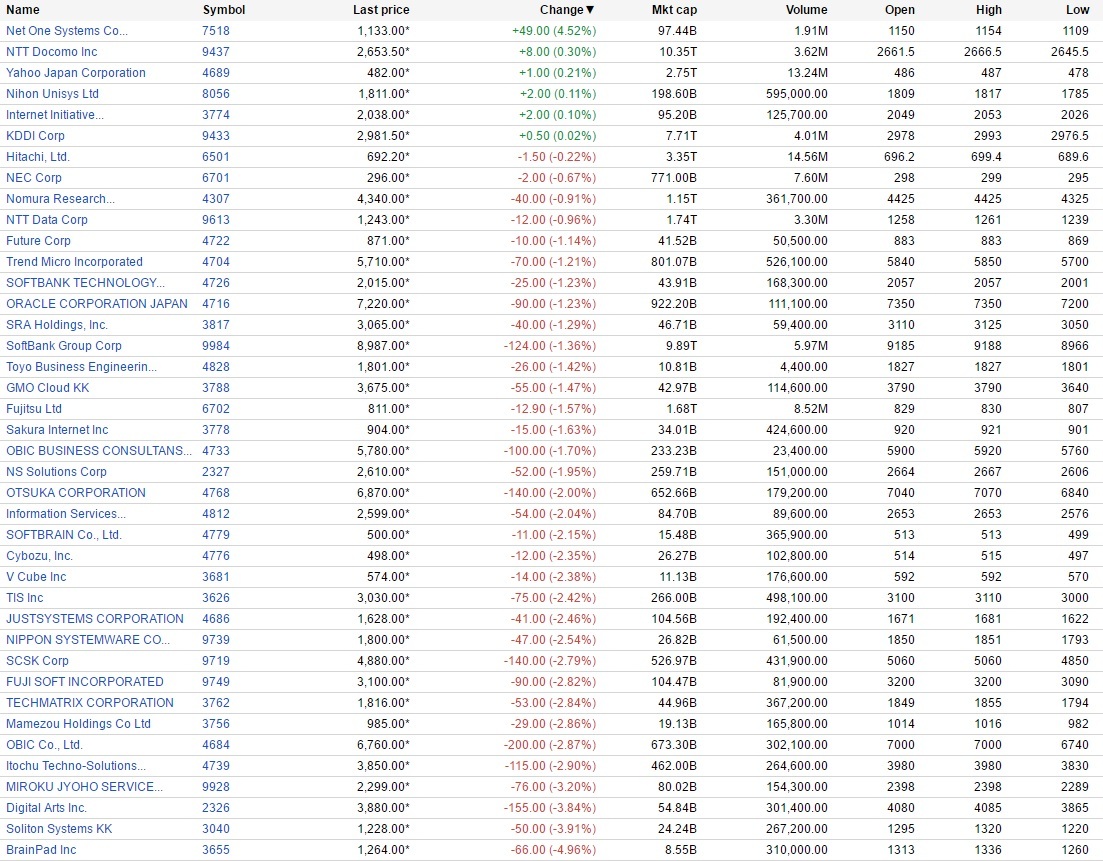Open the Cybozu, Inc. link
Screen dimensions: 1103x861
pyautogui.click(x=39, y=556)
